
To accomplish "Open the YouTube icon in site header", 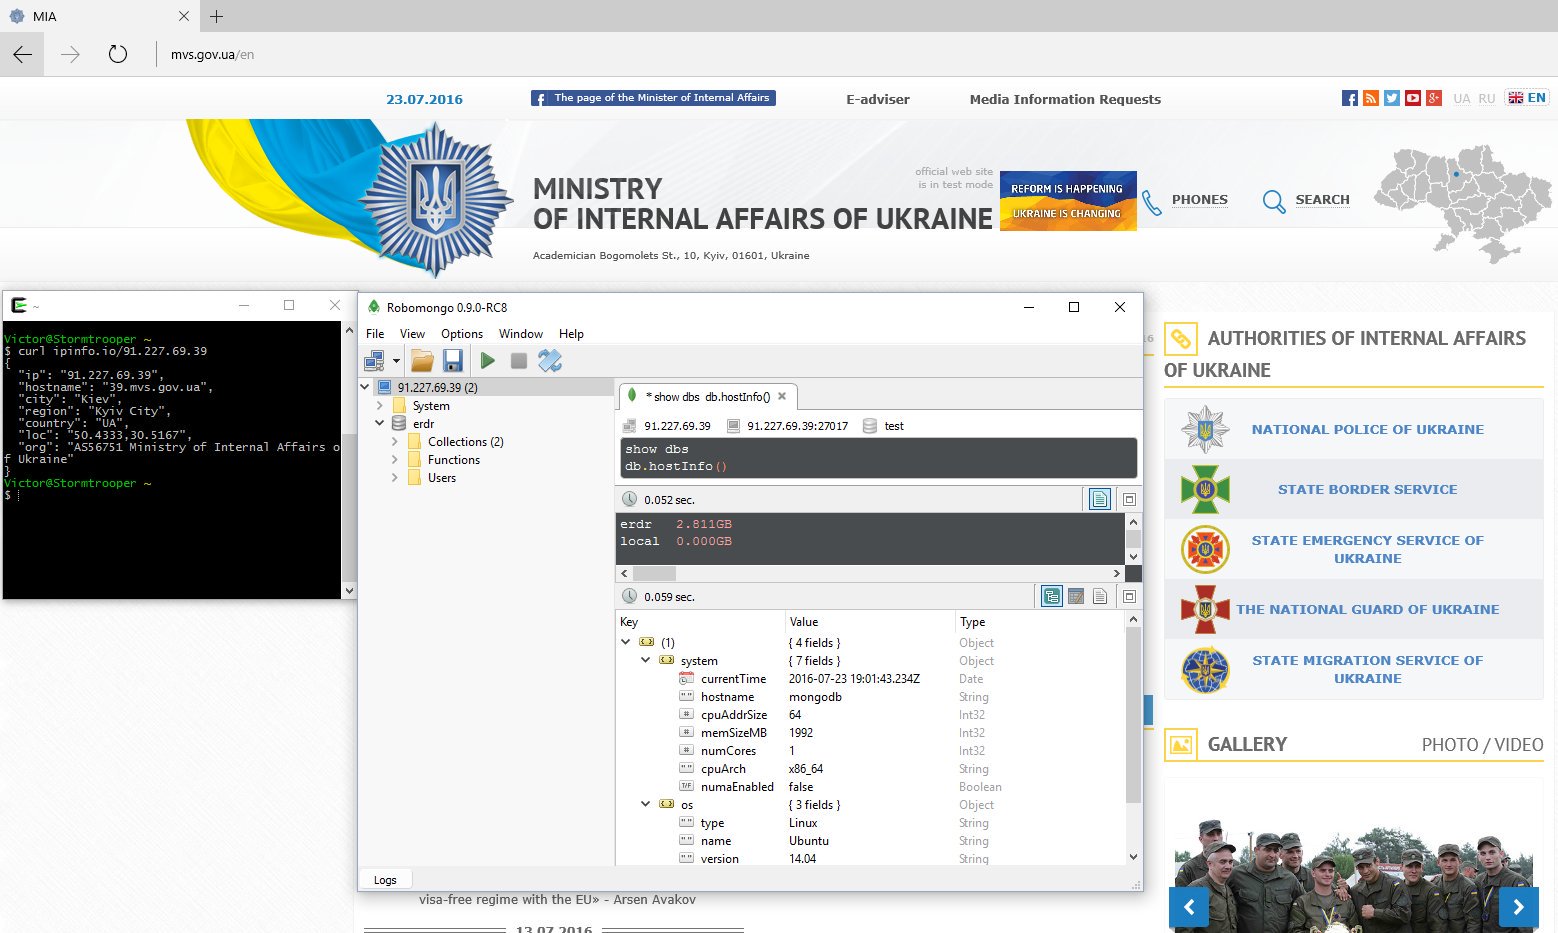I will tap(1412, 98).
